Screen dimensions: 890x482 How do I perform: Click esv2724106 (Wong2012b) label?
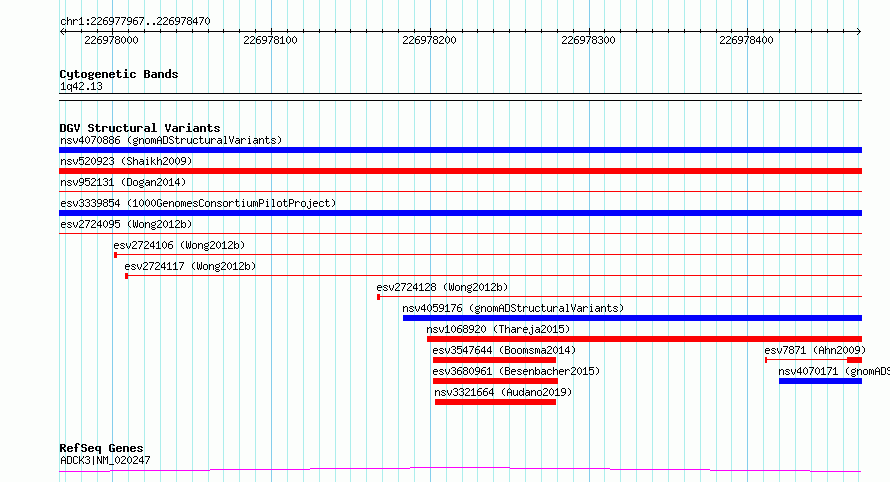179,245
